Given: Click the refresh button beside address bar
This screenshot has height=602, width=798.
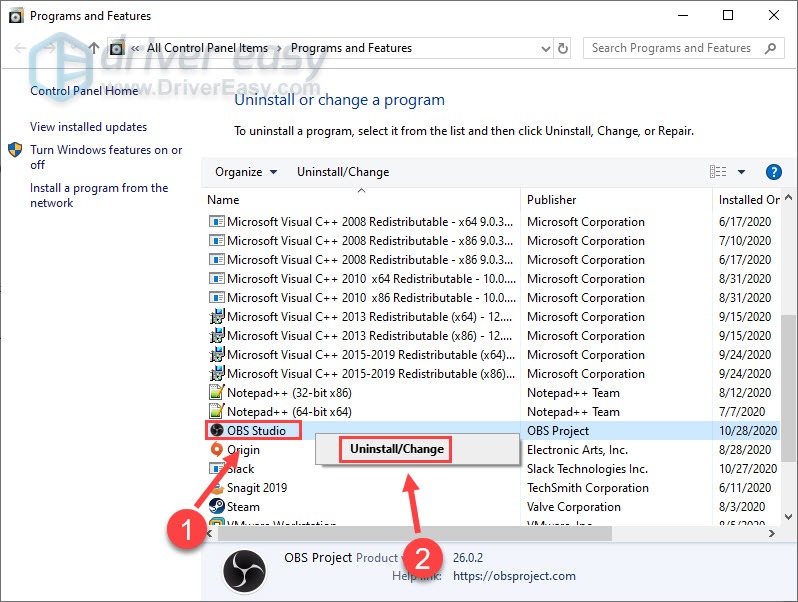Looking at the screenshot, I should 562,48.
